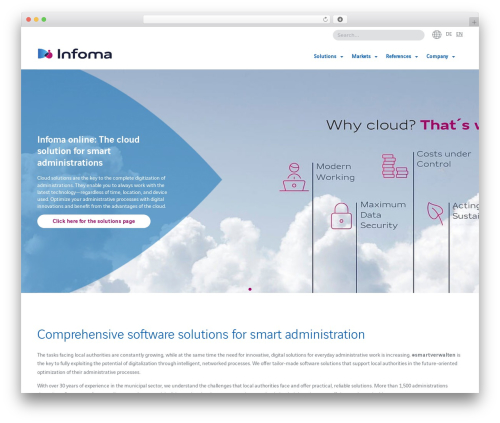This screenshot has width=500, height=423.
Task: Reload the page with the browser refresh icon
Action: pyautogui.click(x=325, y=19)
